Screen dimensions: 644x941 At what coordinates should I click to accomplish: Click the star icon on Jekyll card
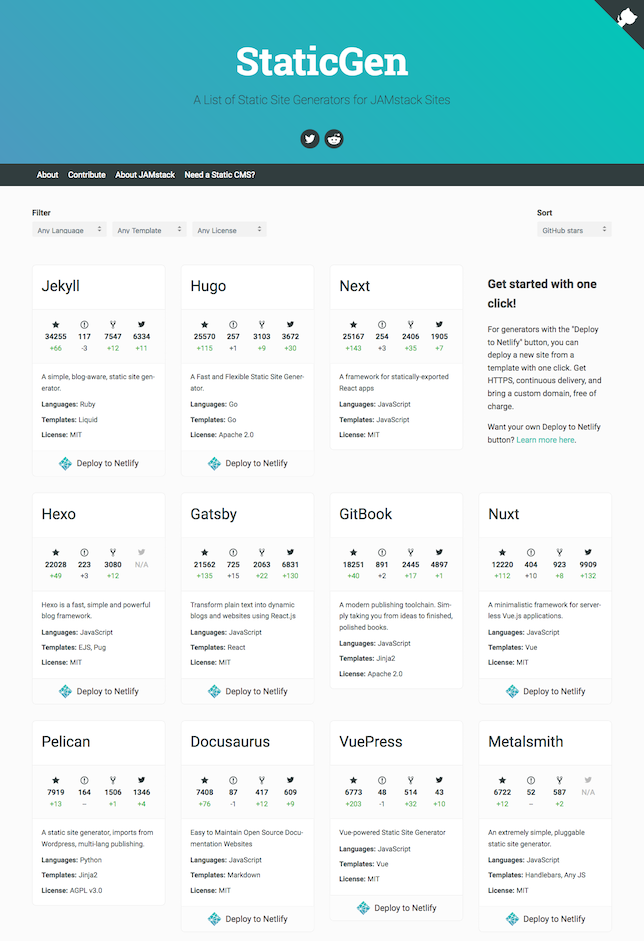click(56, 325)
